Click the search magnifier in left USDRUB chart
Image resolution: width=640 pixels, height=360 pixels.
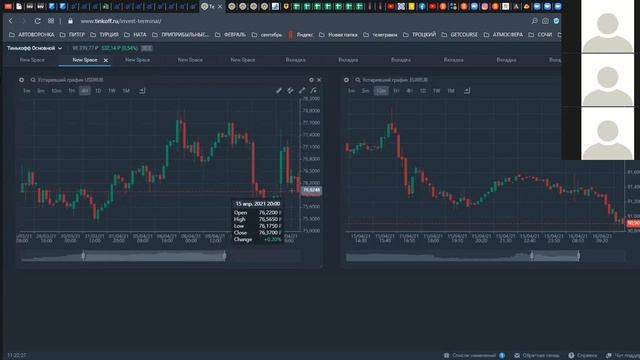tap(33, 80)
